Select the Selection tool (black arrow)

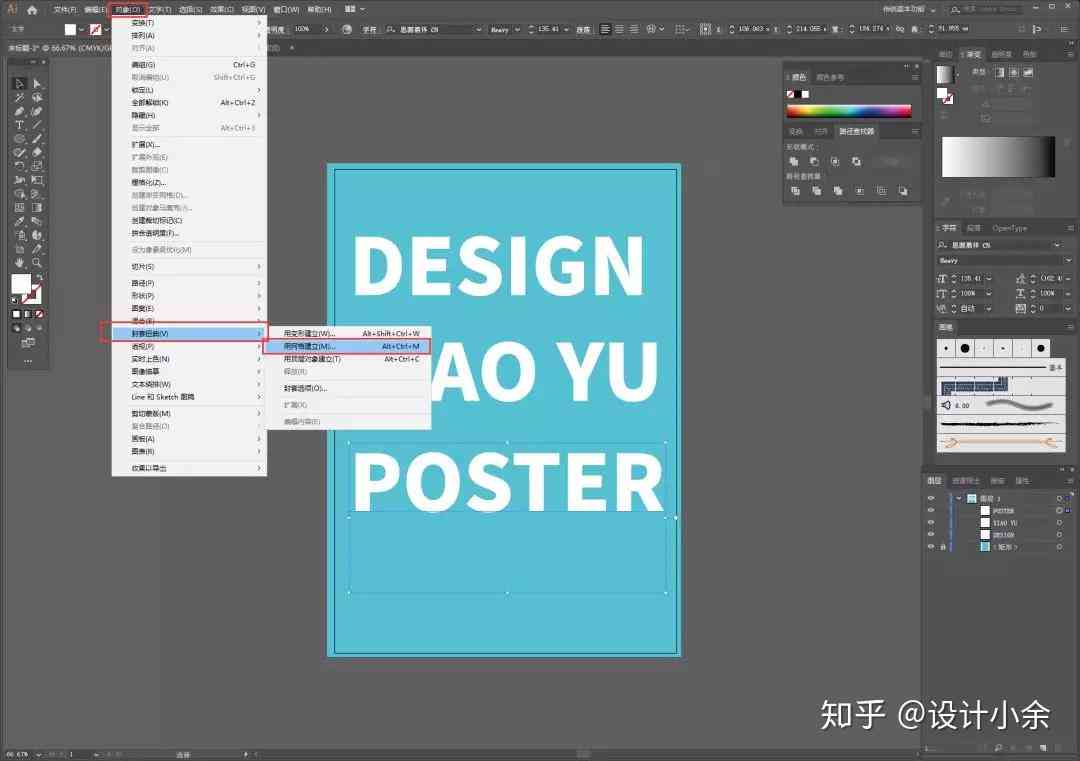tap(19, 83)
